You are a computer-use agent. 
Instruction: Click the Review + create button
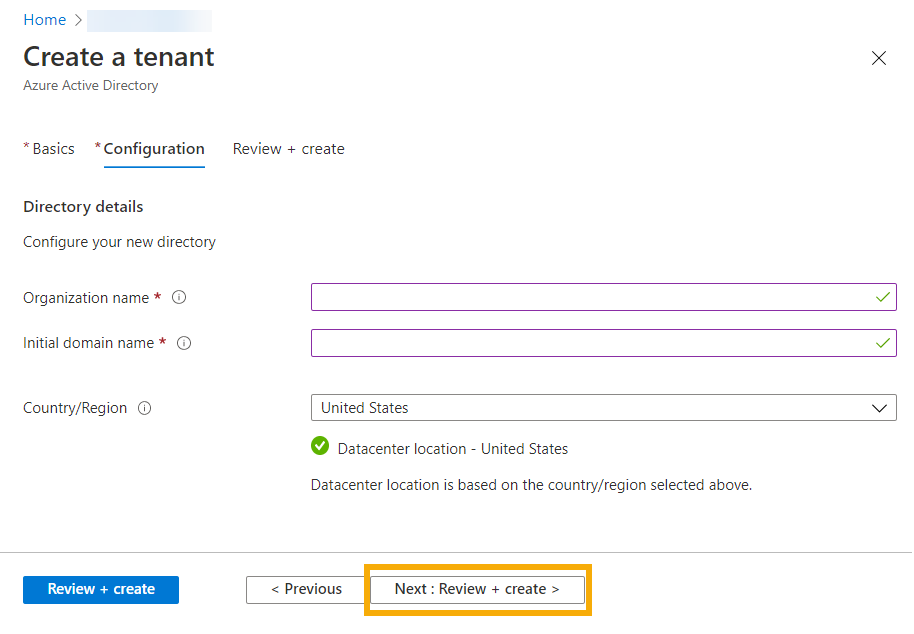click(x=100, y=590)
